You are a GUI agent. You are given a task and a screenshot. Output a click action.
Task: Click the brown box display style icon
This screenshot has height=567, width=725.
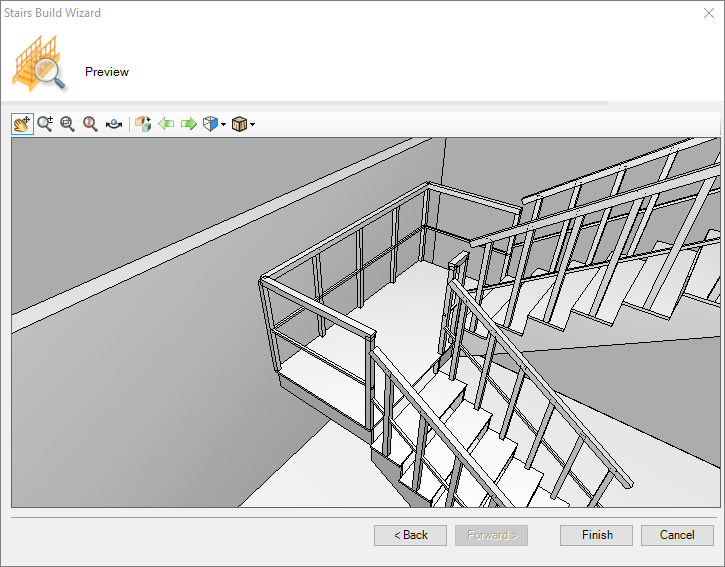(239, 124)
